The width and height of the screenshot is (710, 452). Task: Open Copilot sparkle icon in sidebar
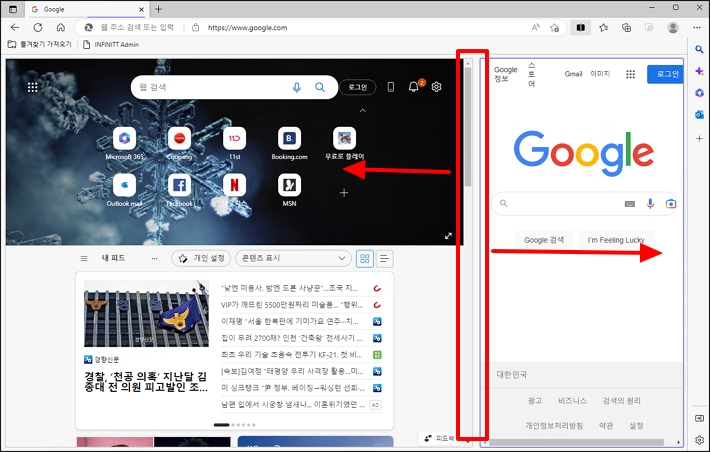click(x=699, y=71)
